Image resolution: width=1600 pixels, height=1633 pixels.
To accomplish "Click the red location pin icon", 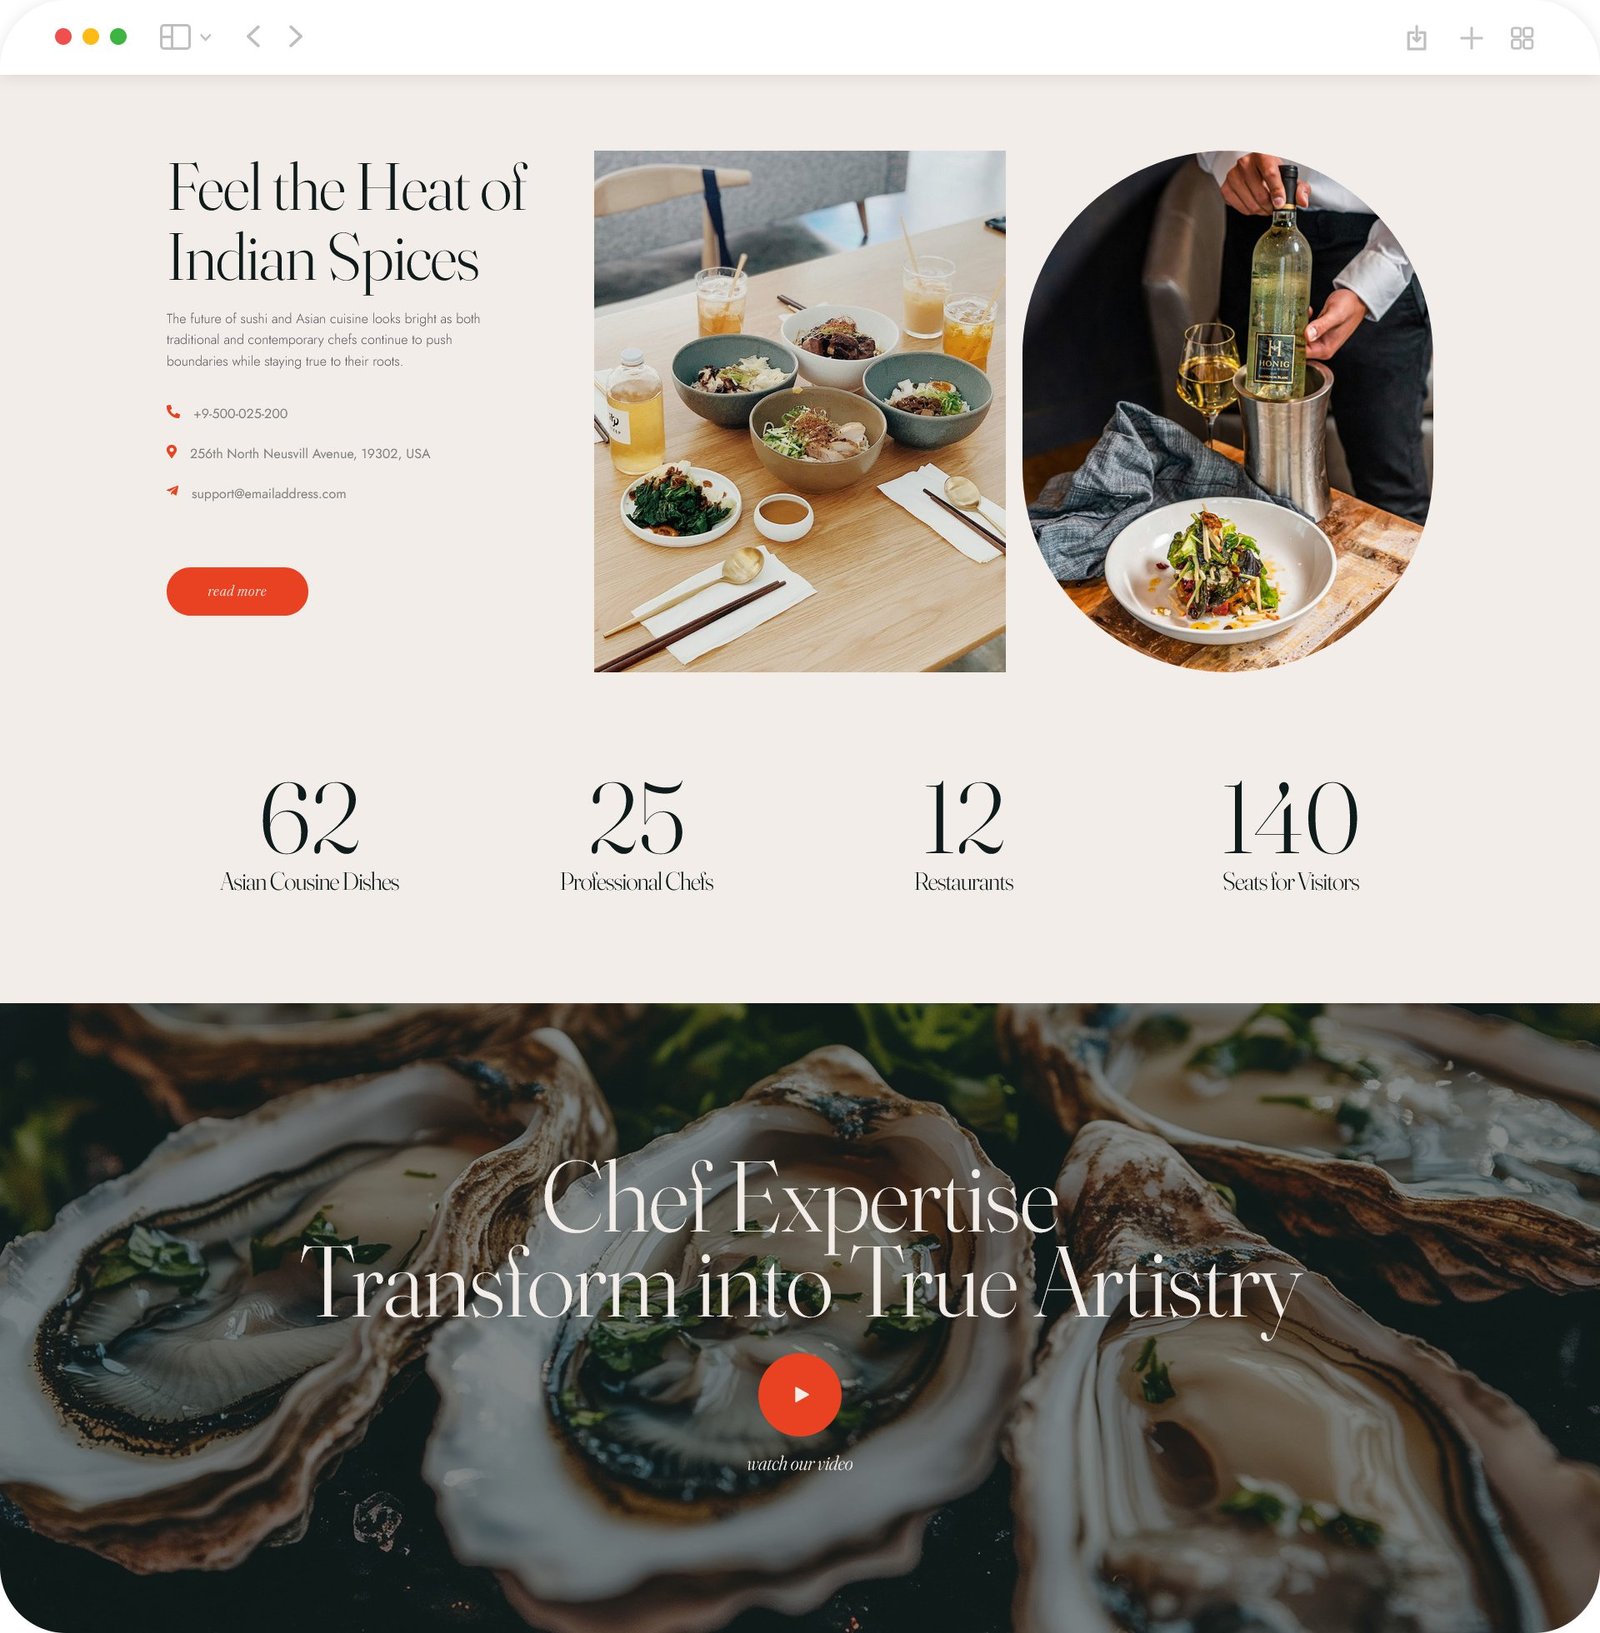I will click(x=172, y=452).
